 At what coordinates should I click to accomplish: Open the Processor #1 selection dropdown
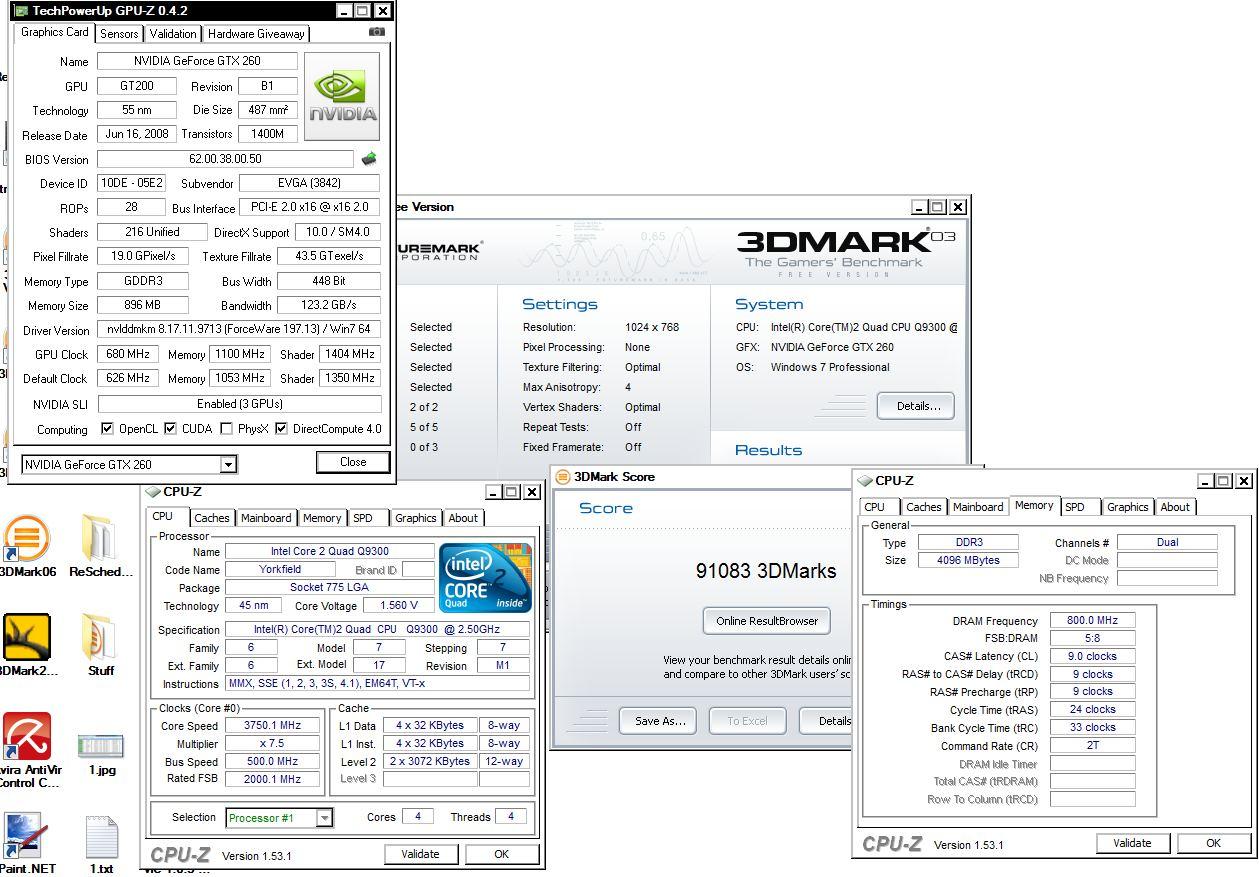[324, 818]
